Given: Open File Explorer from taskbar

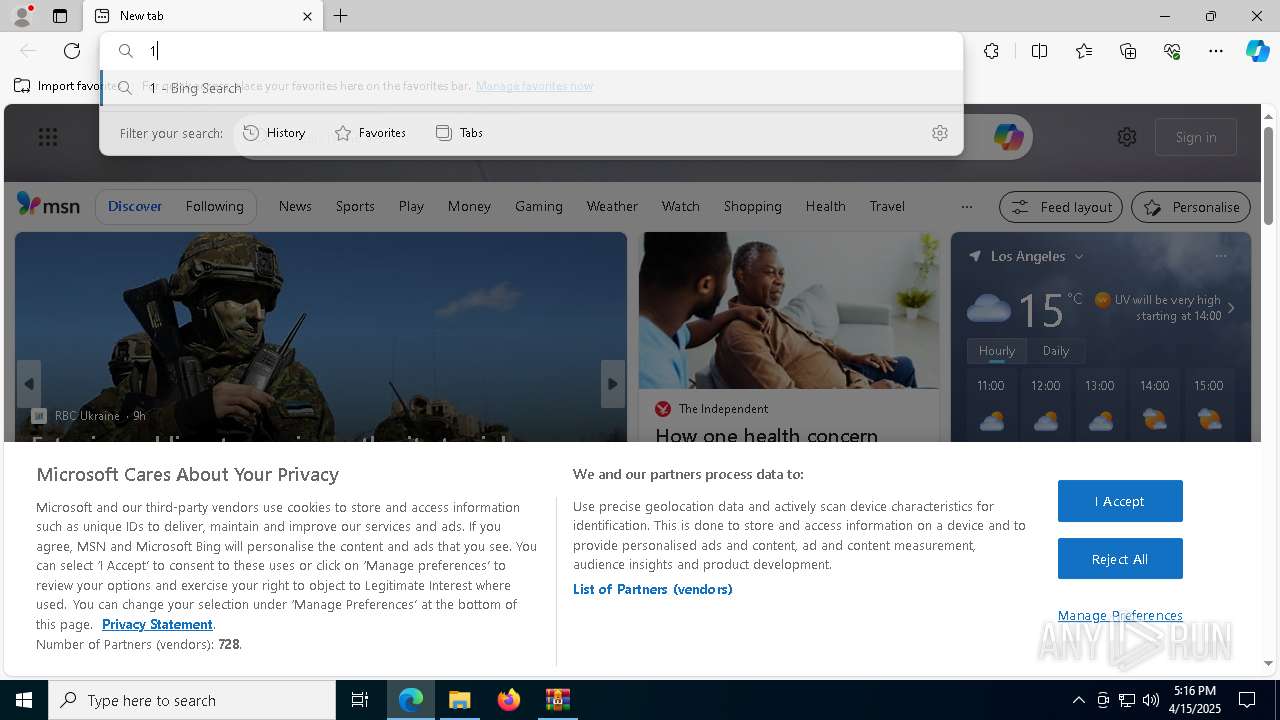Looking at the screenshot, I should 459,700.
